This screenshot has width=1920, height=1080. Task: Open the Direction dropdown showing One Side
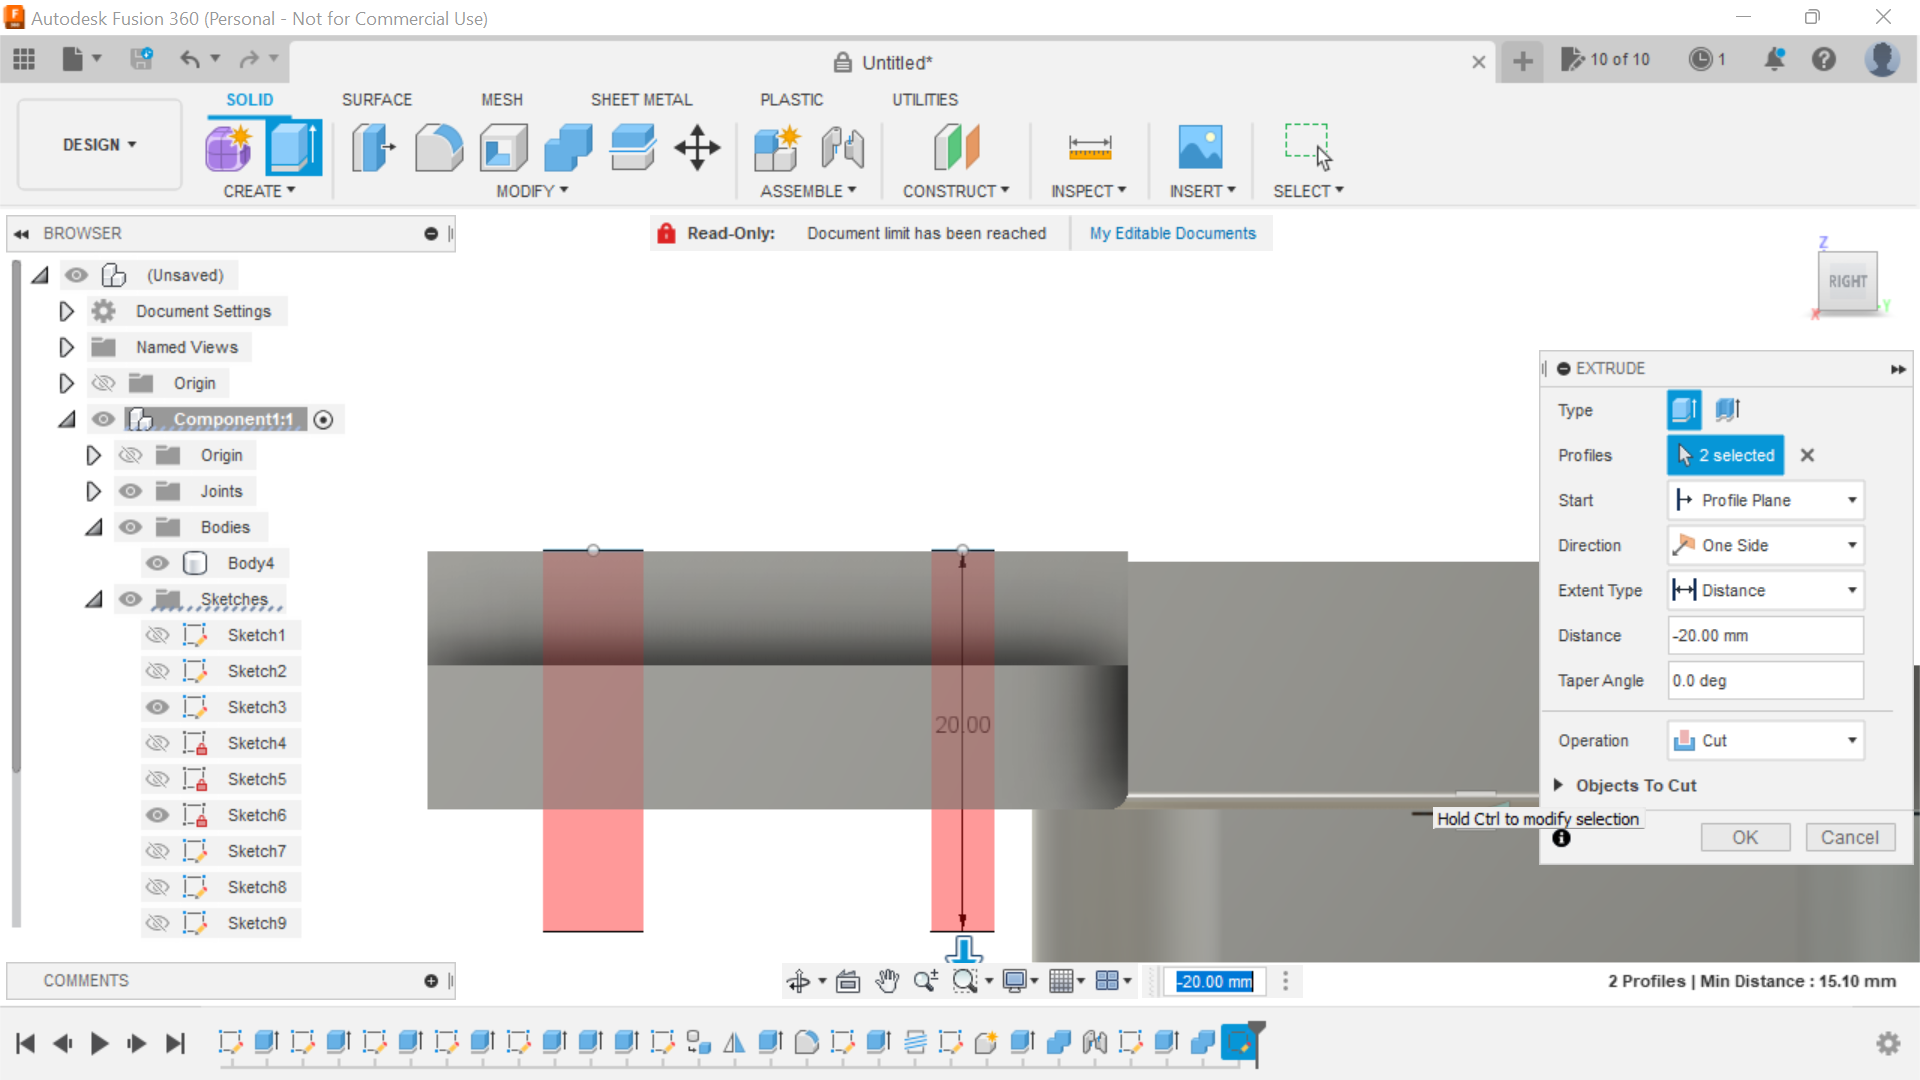[1765, 545]
